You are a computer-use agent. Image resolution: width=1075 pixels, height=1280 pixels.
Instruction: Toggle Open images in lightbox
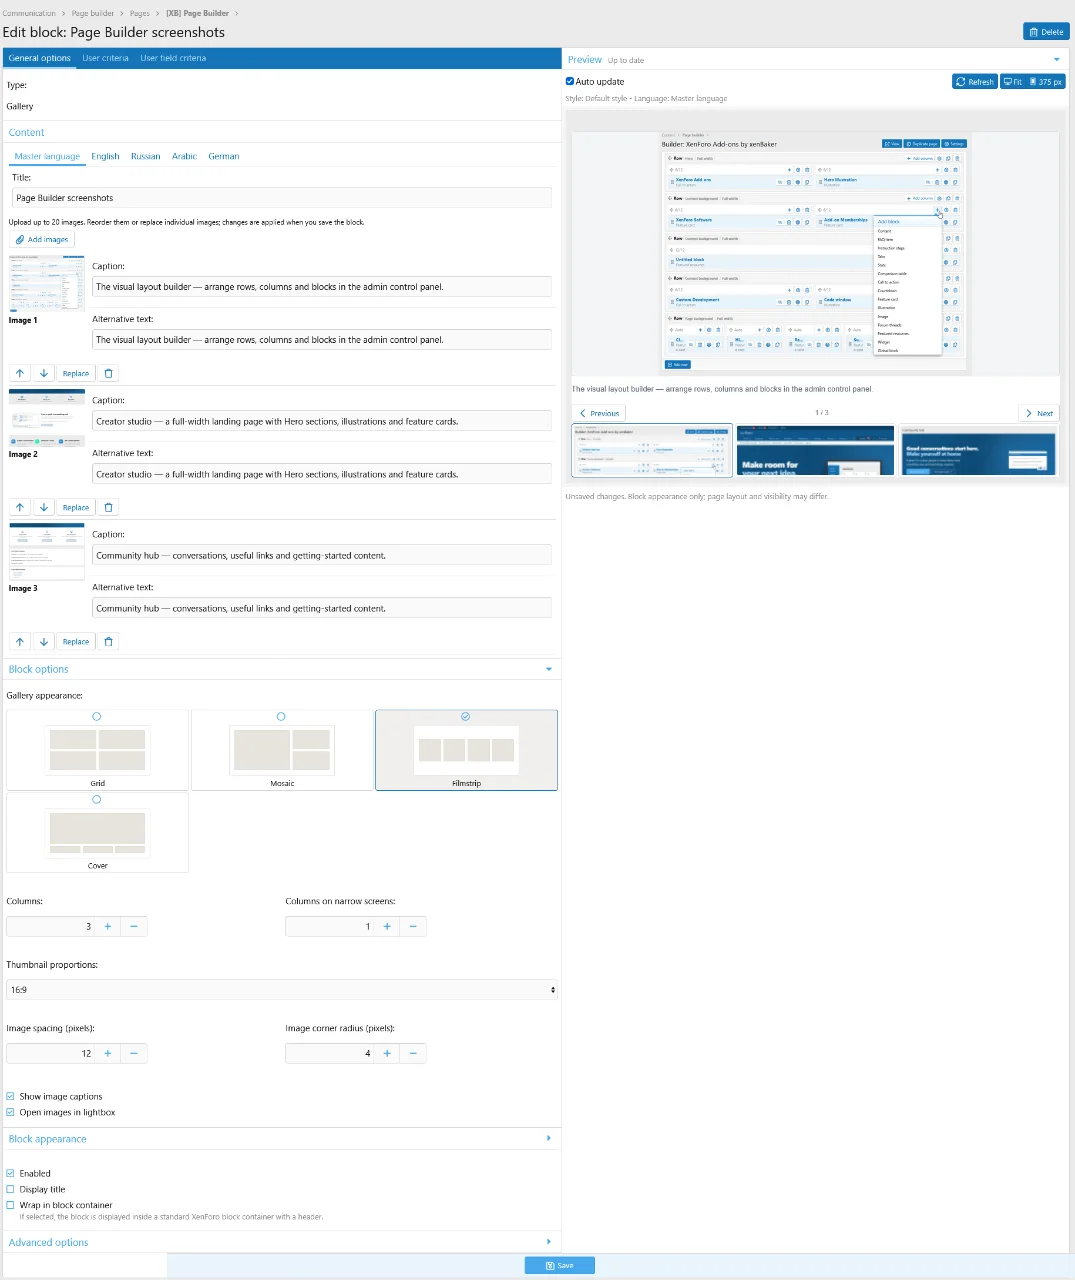pos(10,1112)
